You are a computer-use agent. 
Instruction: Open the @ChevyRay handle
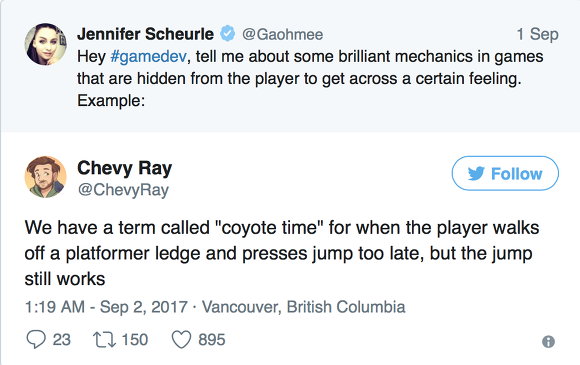click(123, 190)
